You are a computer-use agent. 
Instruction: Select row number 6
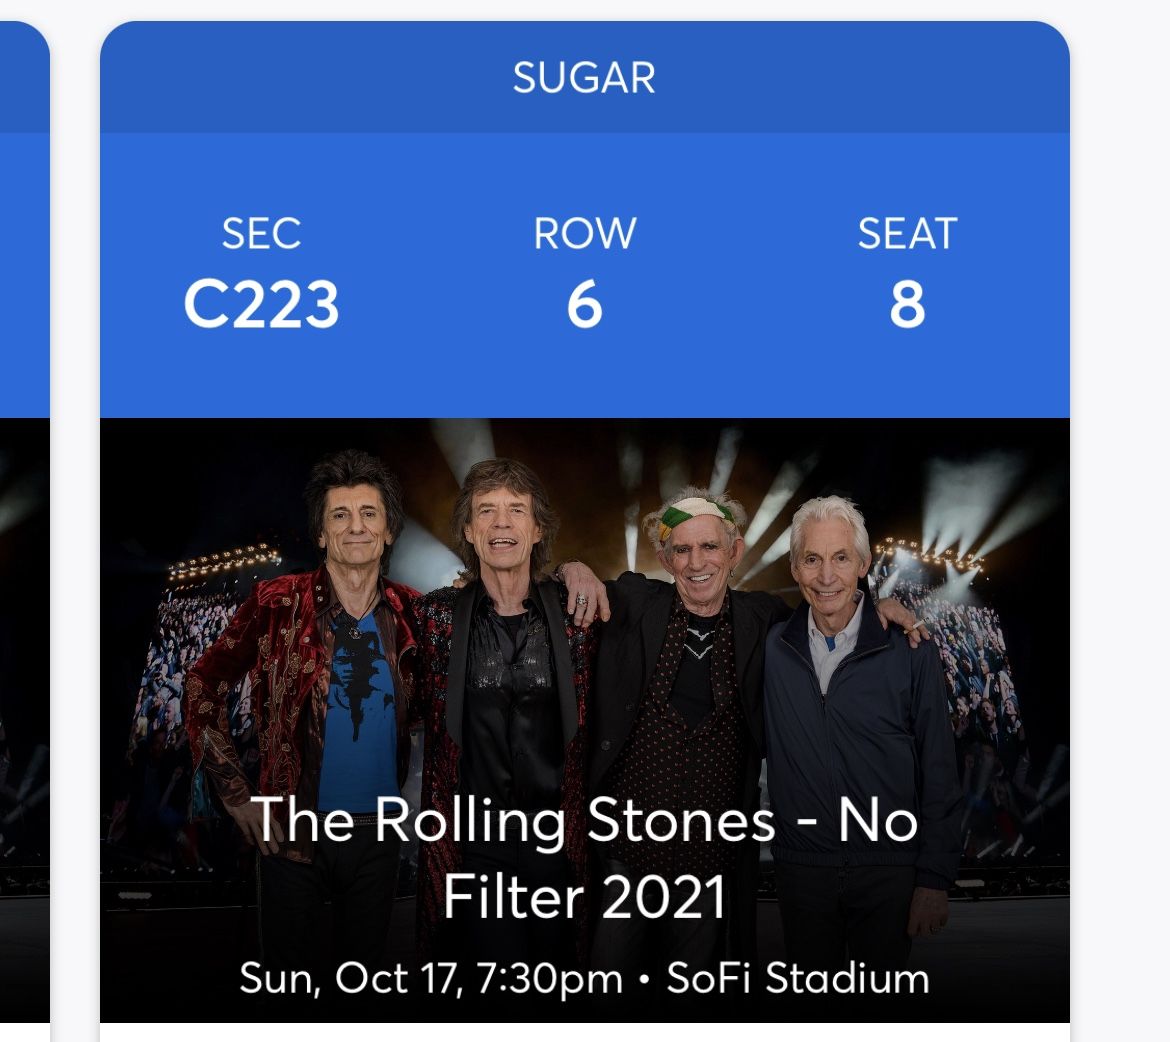(x=584, y=305)
